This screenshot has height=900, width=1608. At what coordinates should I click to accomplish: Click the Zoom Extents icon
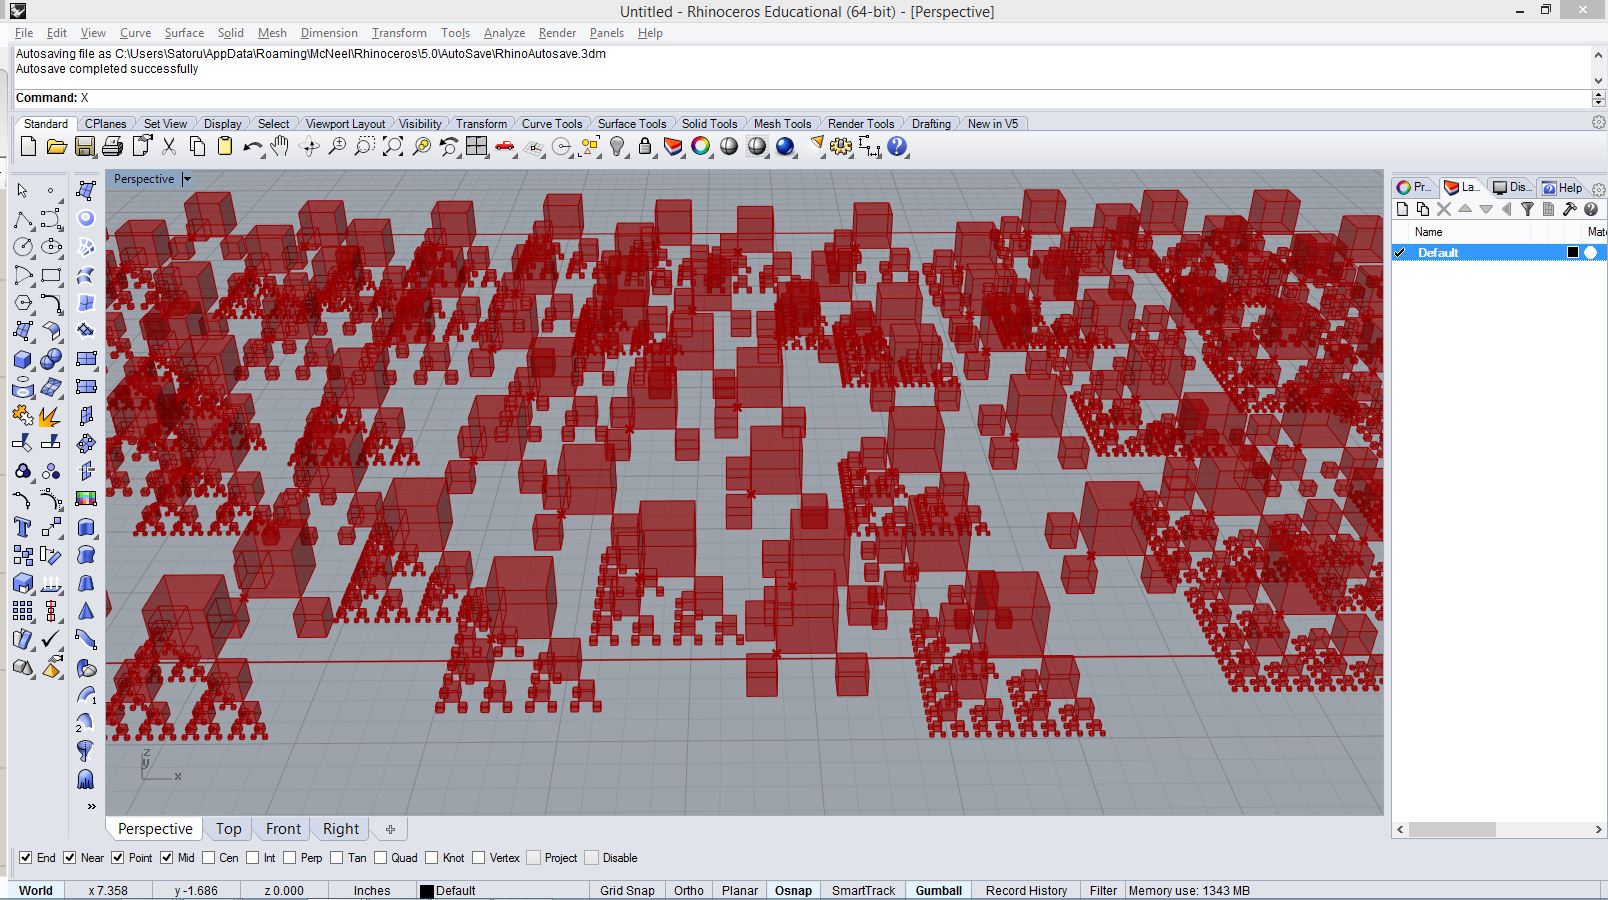click(x=393, y=147)
